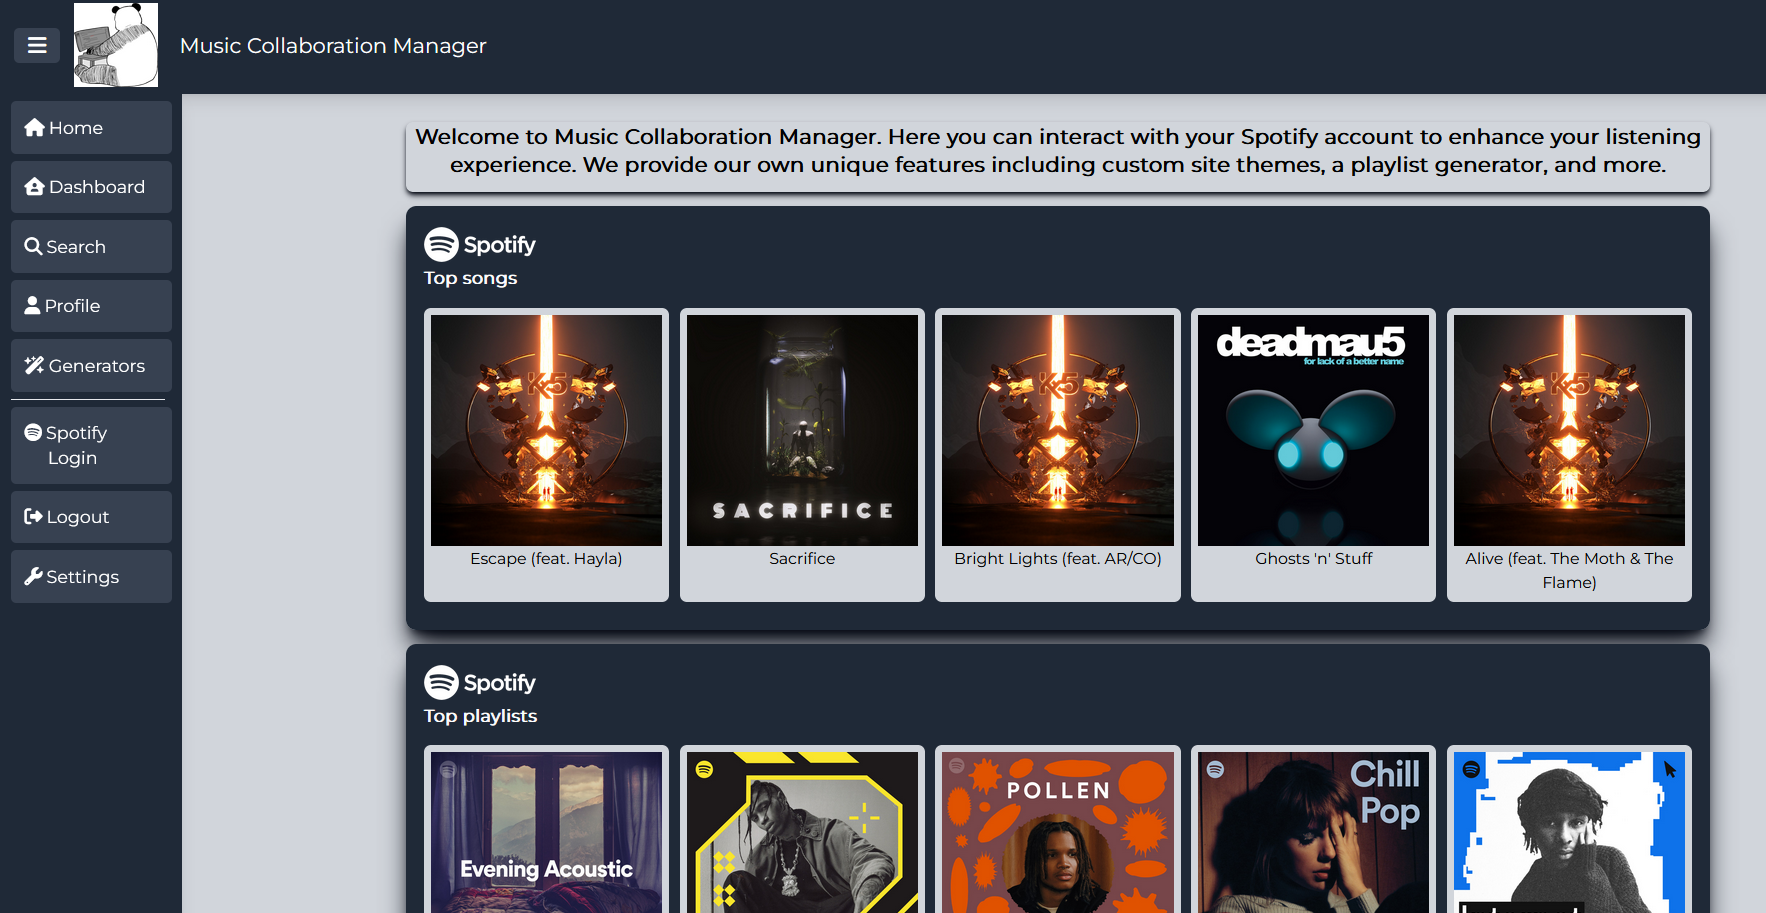The image size is (1766, 913).
Task: Click Music Collaboration Manager title
Action: [333, 45]
